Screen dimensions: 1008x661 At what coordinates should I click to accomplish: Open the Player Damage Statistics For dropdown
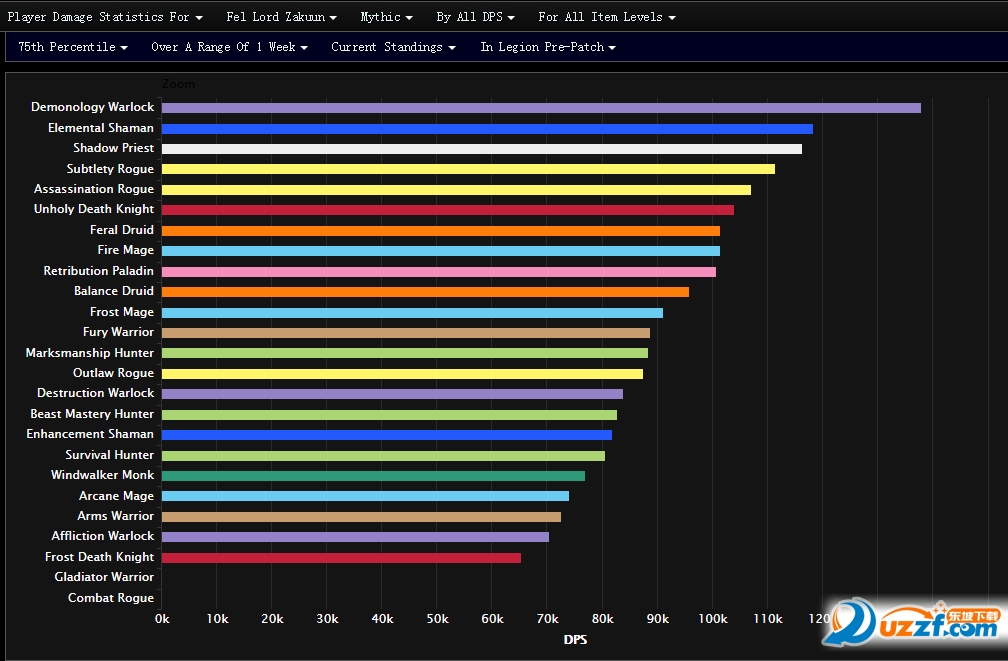tap(105, 17)
